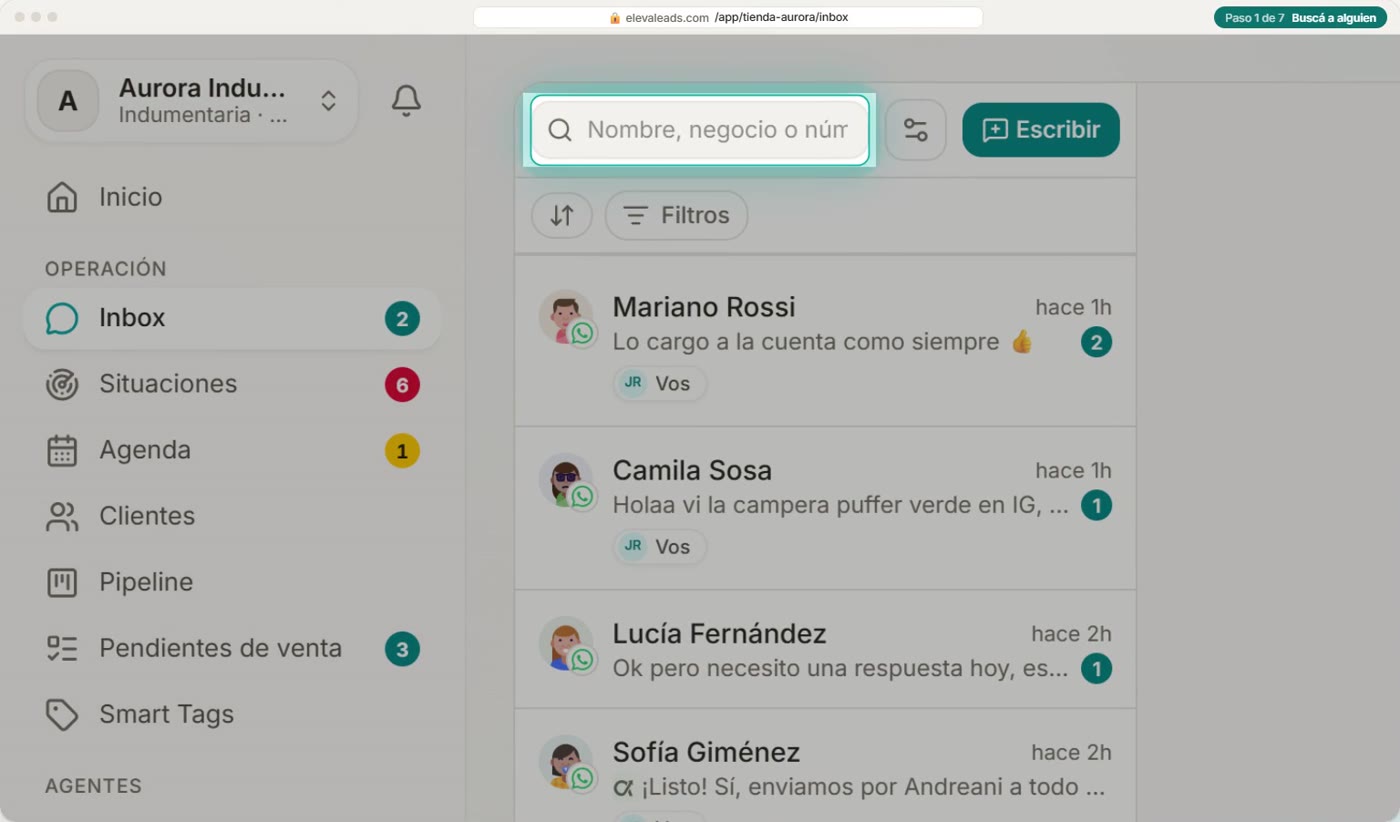This screenshot has height=822, width=1400.
Task: Go to Inicio in the sidebar
Action: point(232,197)
